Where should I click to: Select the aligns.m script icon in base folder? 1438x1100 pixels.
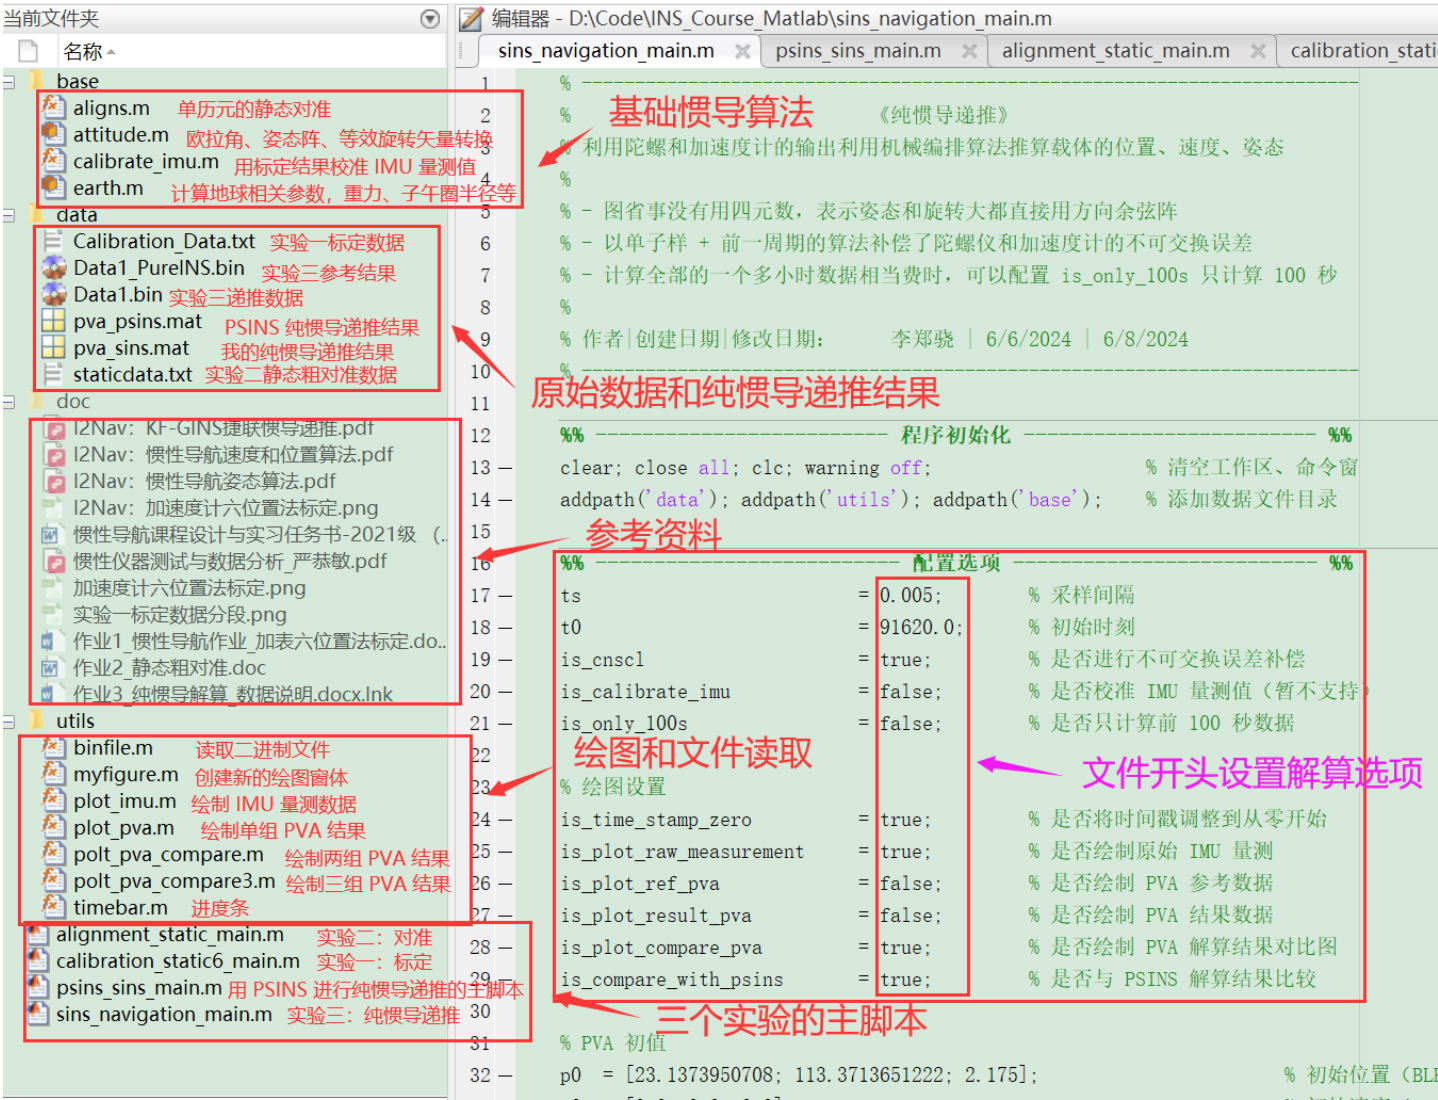[52, 108]
